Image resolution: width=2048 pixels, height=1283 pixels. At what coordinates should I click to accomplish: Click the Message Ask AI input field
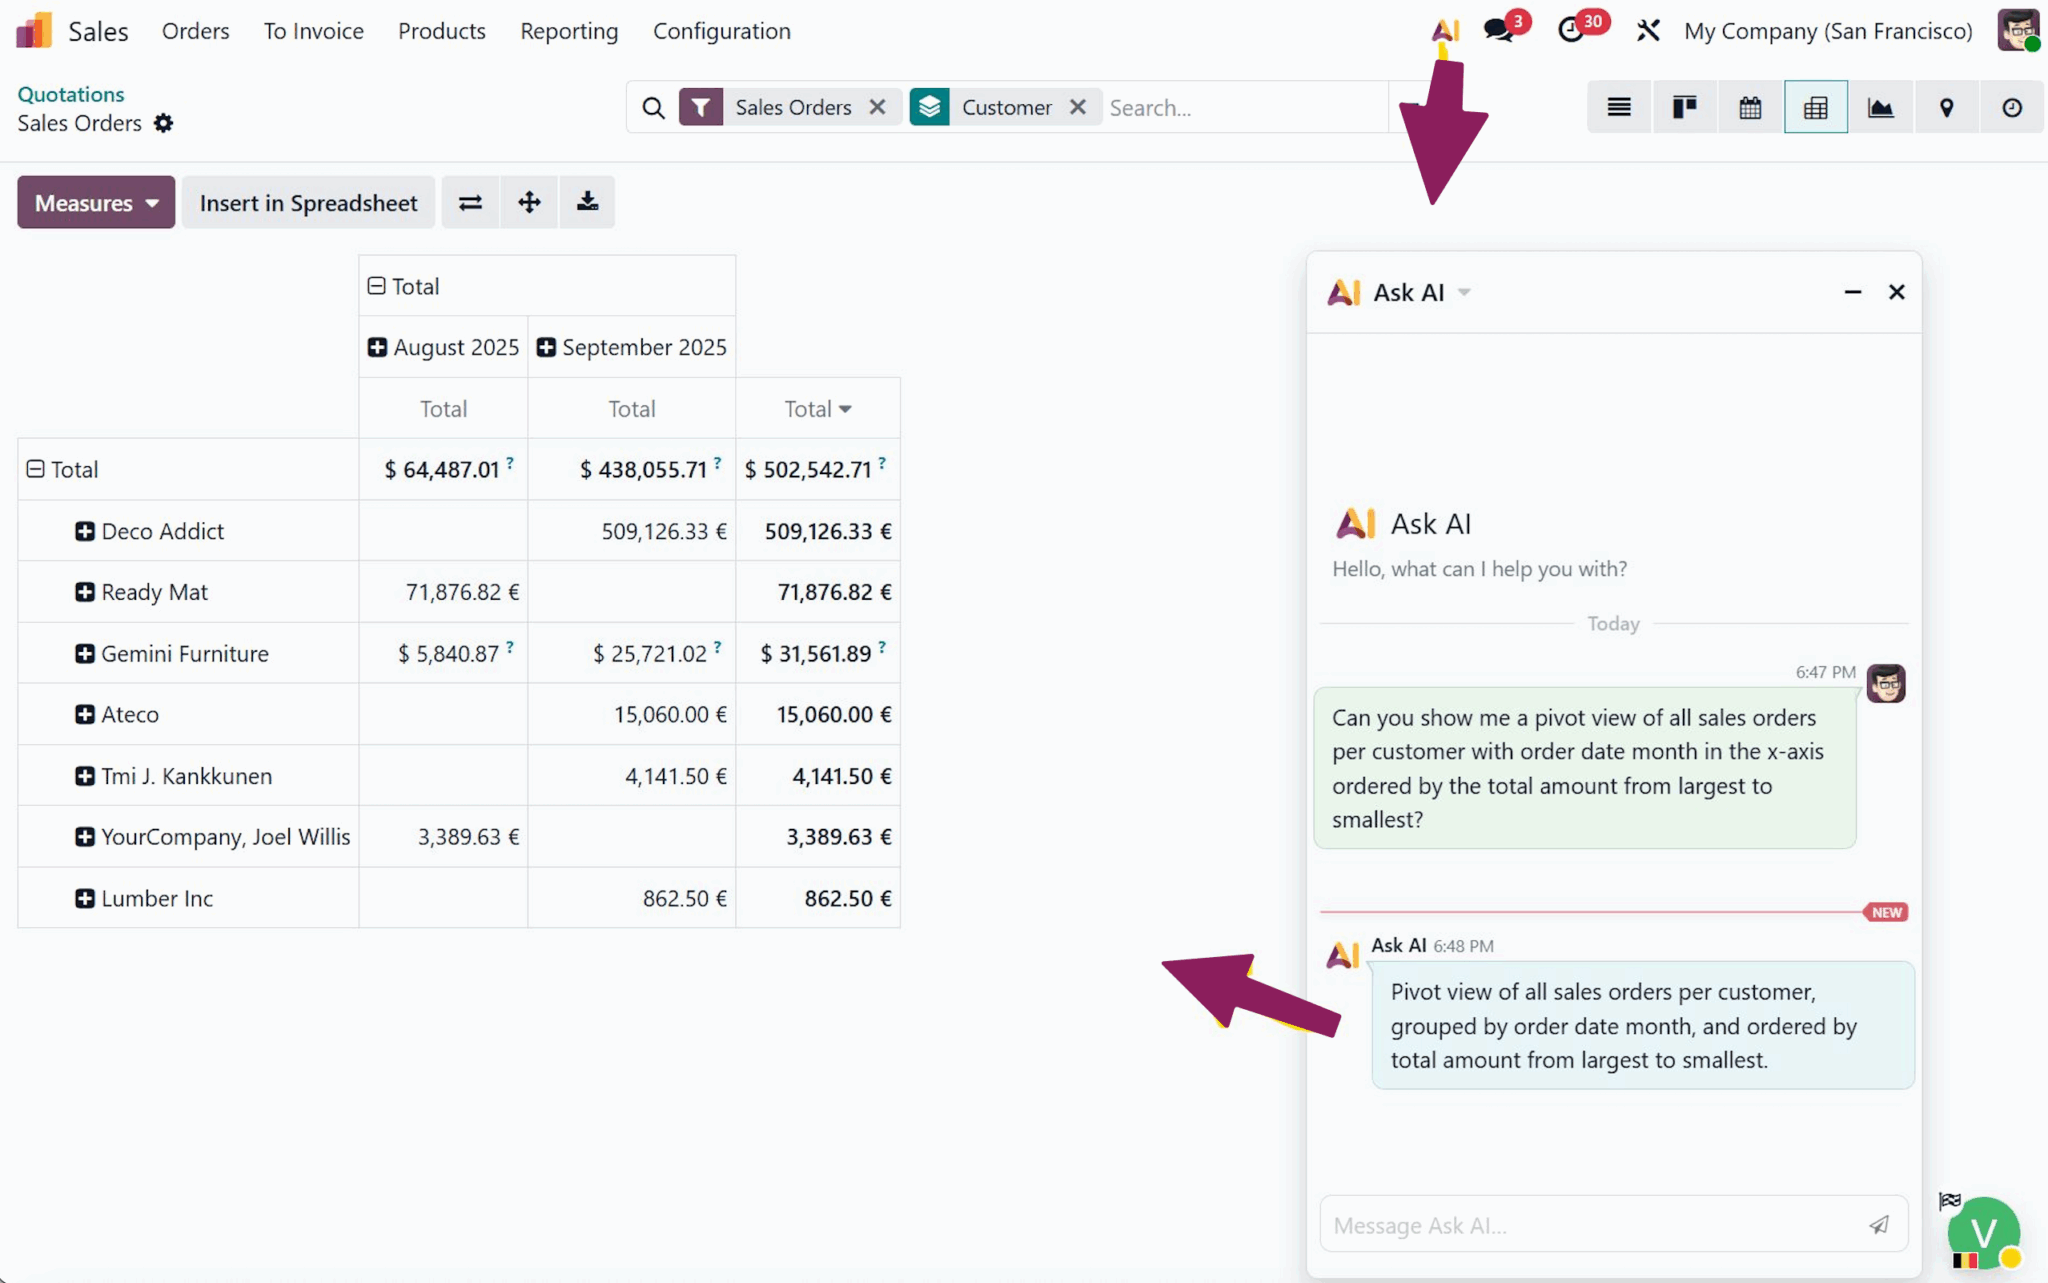[x=1590, y=1225]
